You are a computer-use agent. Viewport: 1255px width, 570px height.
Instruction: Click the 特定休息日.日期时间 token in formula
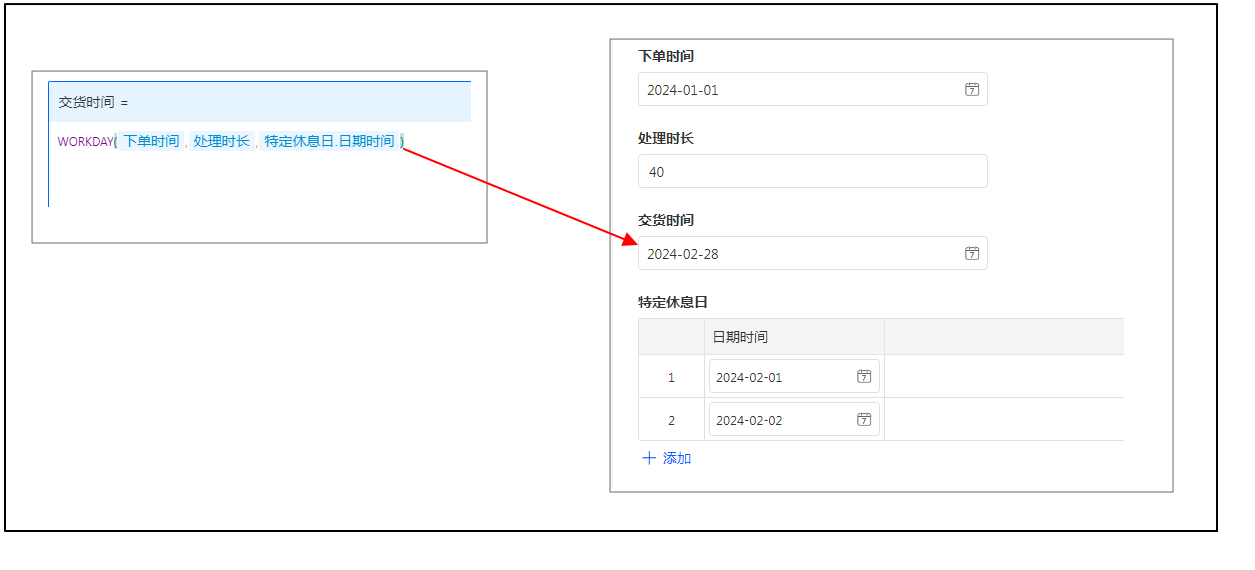pos(329,142)
